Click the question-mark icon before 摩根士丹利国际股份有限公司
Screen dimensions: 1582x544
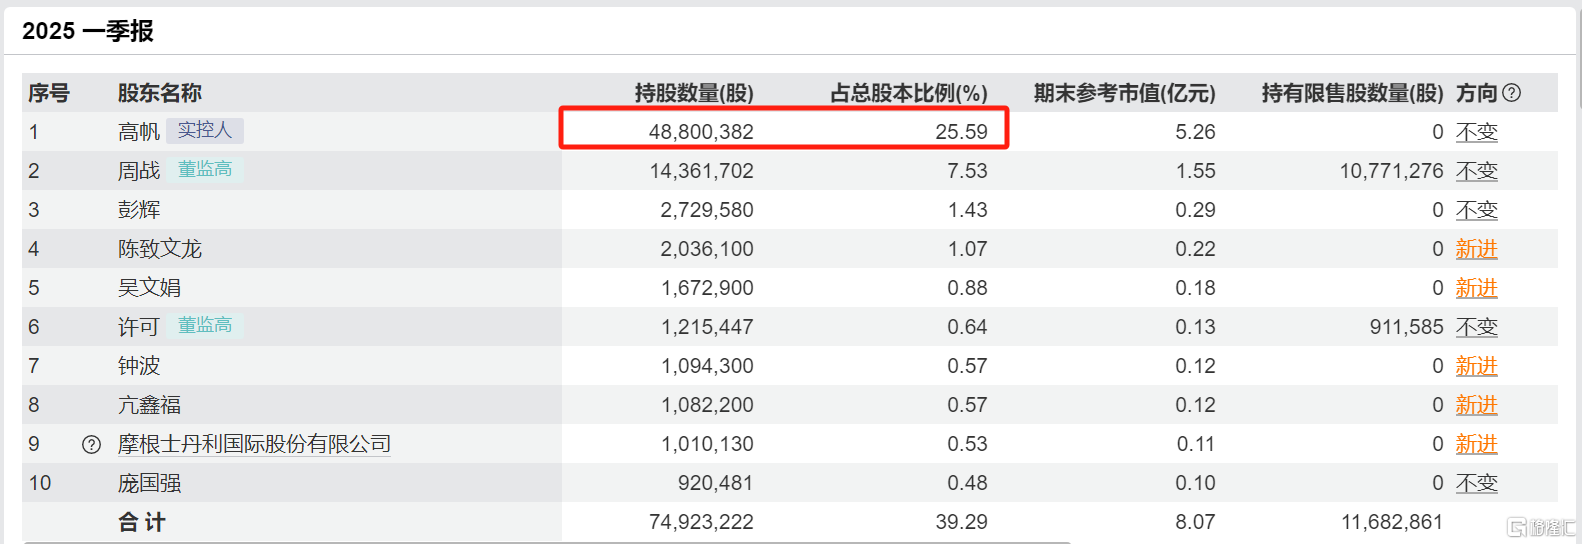click(91, 445)
